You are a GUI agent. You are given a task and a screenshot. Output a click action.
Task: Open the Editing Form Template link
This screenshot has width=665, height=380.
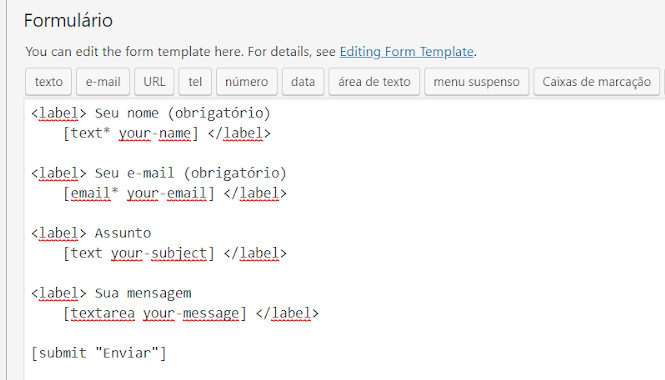(406, 52)
